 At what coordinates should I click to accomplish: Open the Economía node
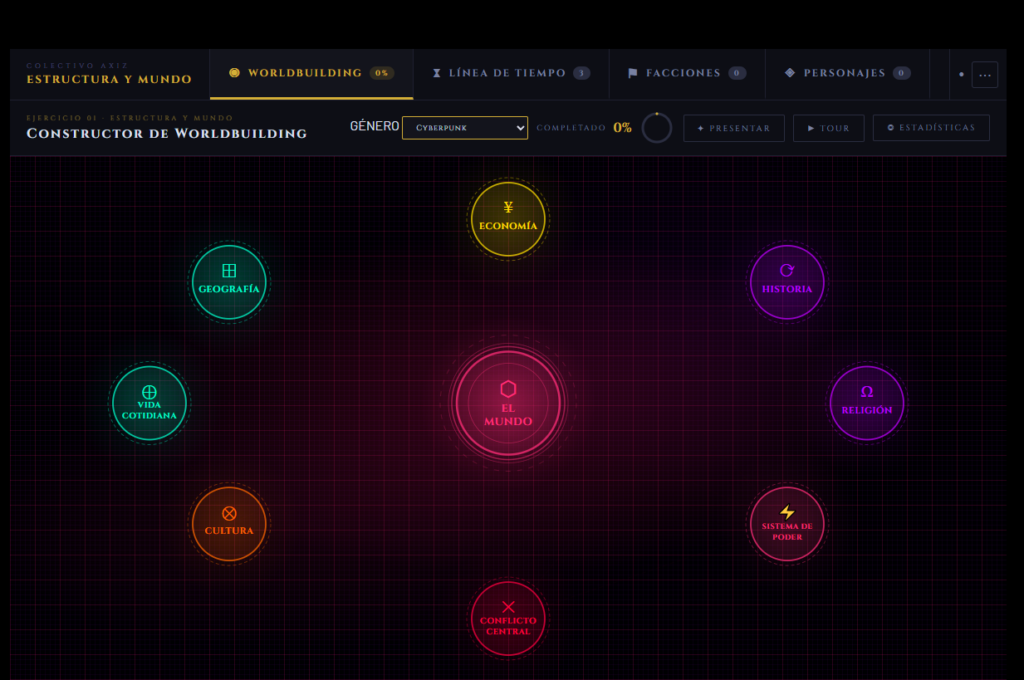(x=508, y=219)
